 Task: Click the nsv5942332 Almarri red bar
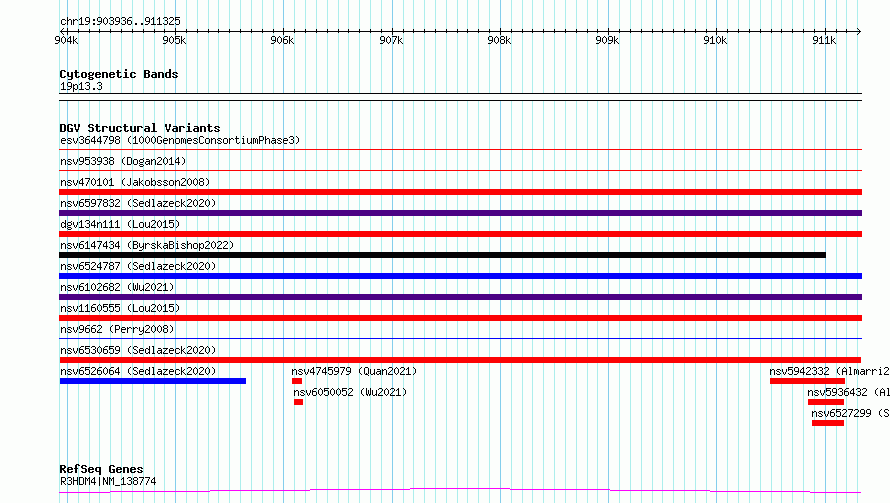(x=807, y=381)
